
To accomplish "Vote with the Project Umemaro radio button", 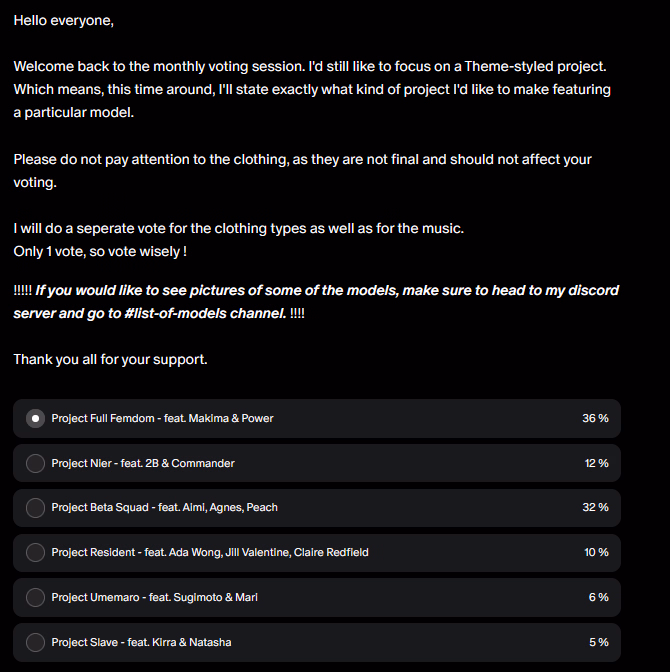I will pos(36,597).
